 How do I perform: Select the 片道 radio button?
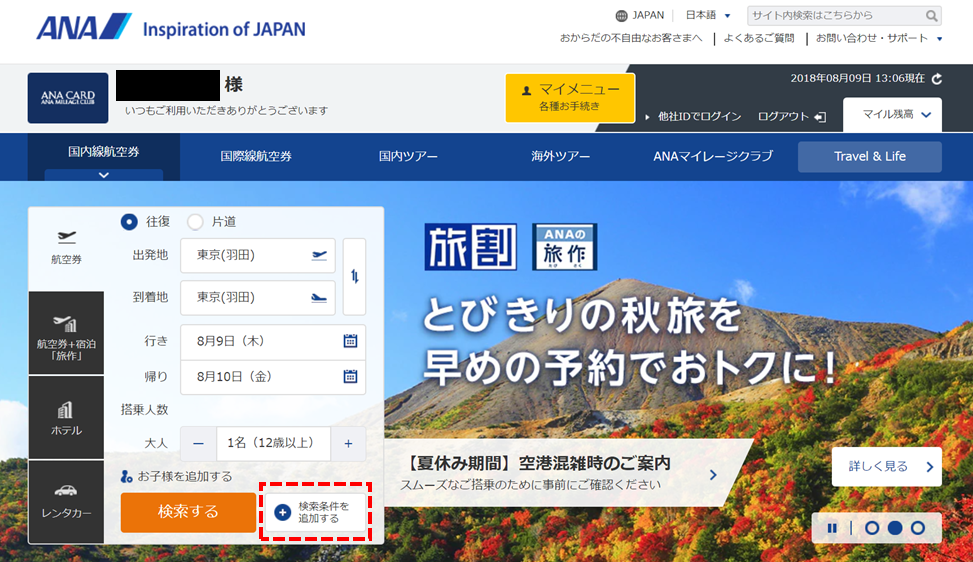click(x=195, y=221)
